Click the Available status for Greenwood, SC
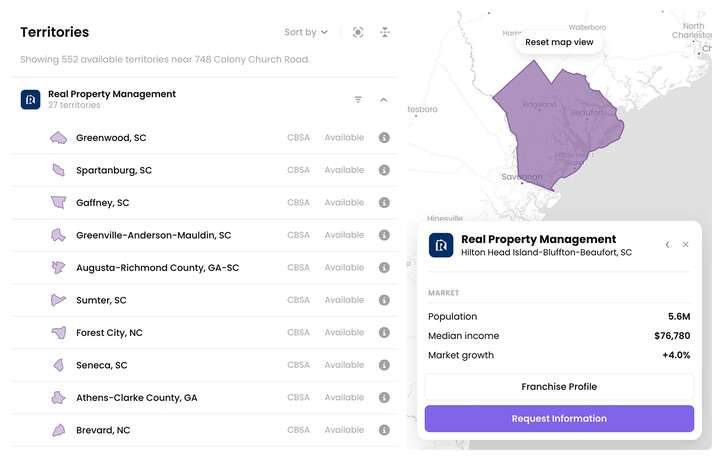The width and height of the screenshot is (720, 460). click(x=344, y=138)
